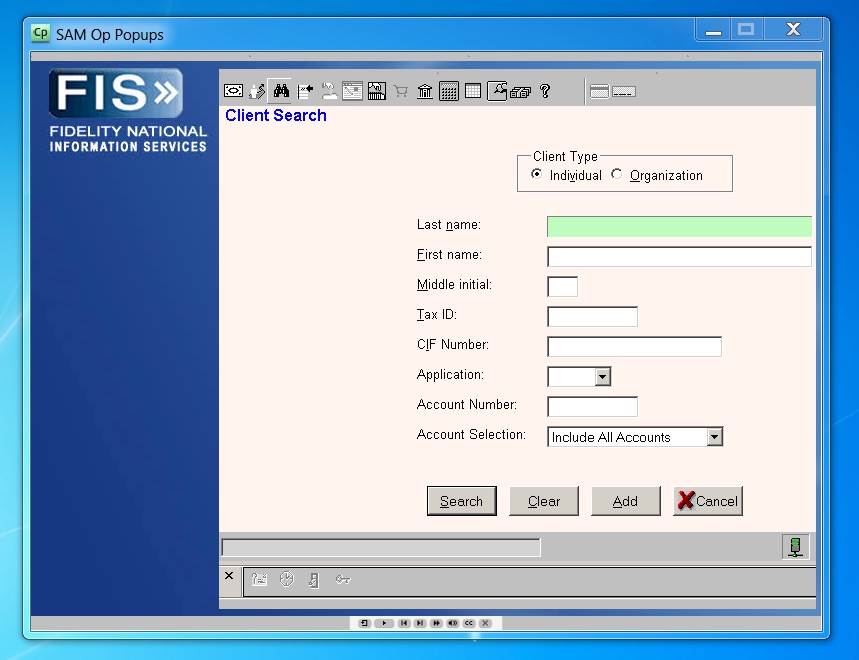
Task: Click the card-style panel icon in toolbar
Action: point(599,91)
